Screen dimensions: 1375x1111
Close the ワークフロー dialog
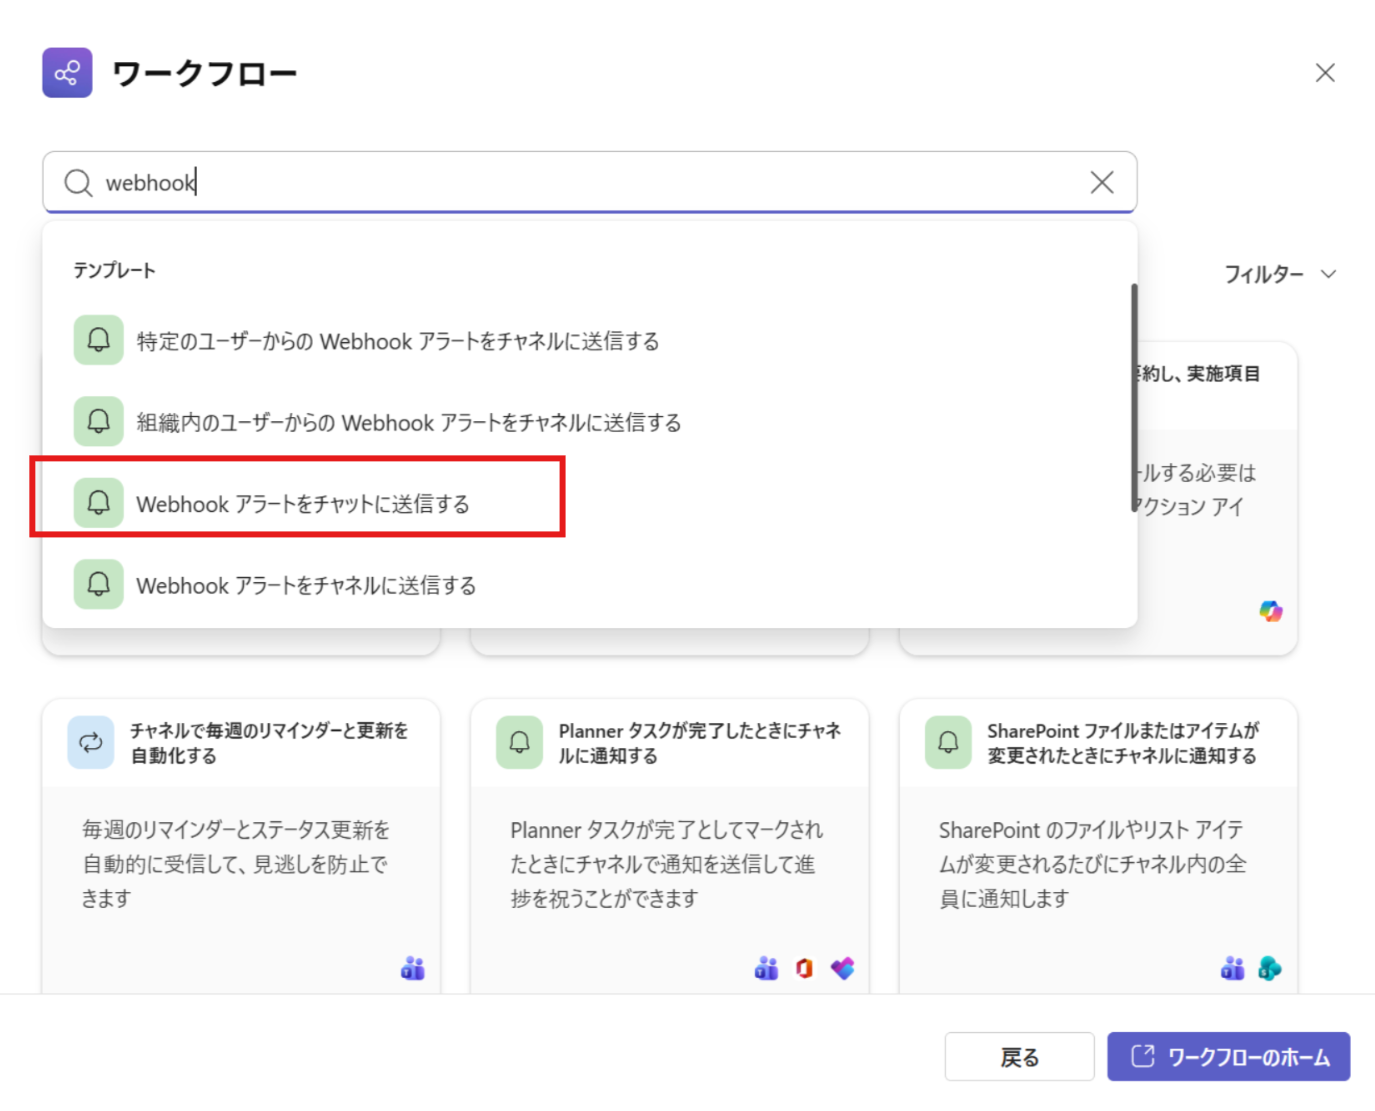pyautogui.click(x=1324, y=73)
